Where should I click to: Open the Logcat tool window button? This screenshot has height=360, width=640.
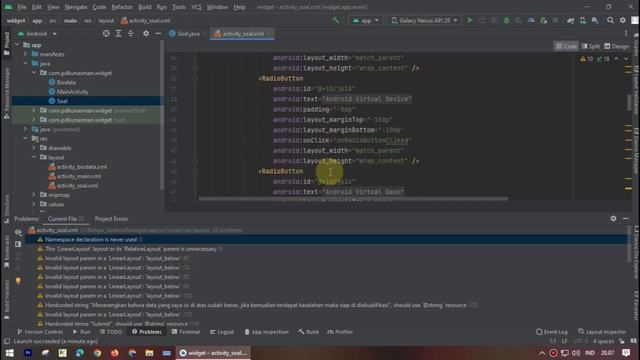tap(222, 332)
